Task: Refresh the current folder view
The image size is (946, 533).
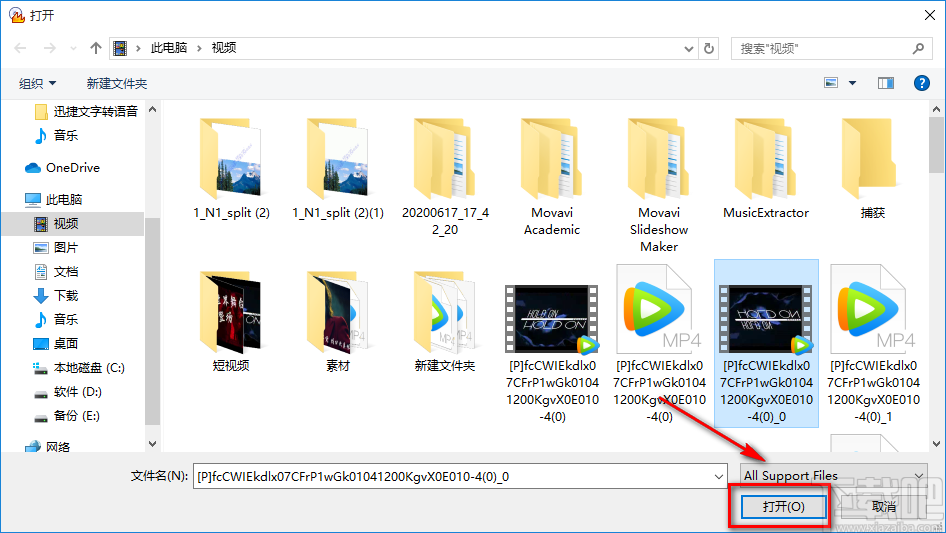Action: [x=709, y=48]
